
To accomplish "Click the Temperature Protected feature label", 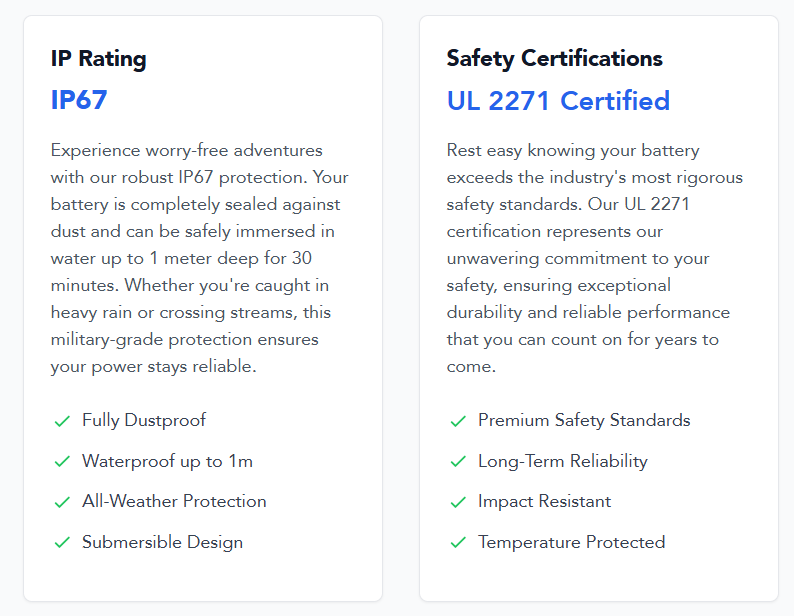I will (x=572, y=542).
